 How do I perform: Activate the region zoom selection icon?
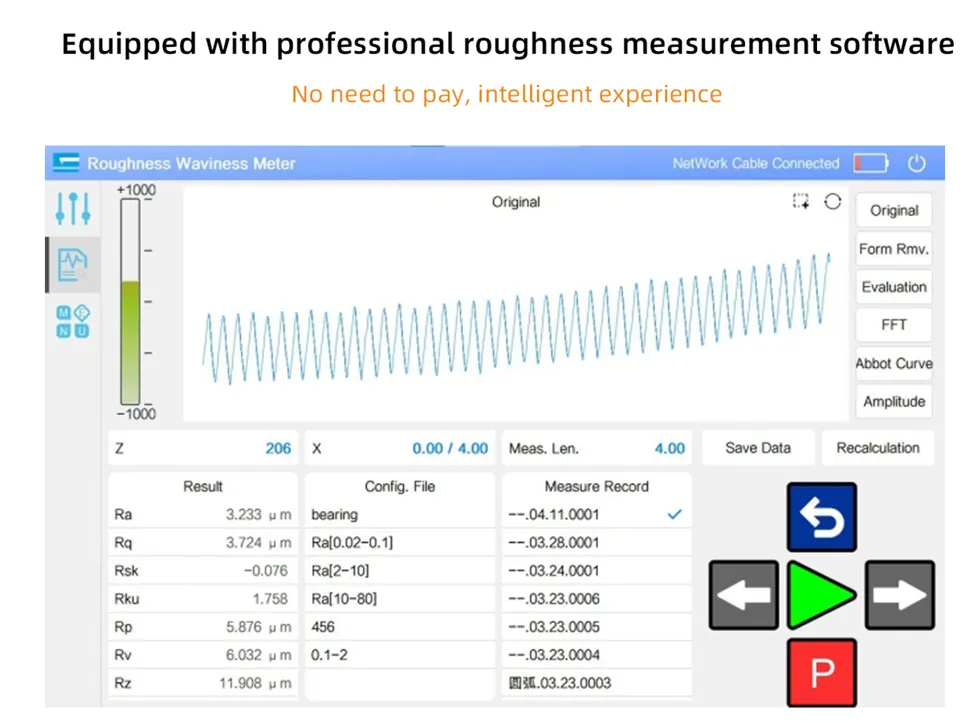800,201
